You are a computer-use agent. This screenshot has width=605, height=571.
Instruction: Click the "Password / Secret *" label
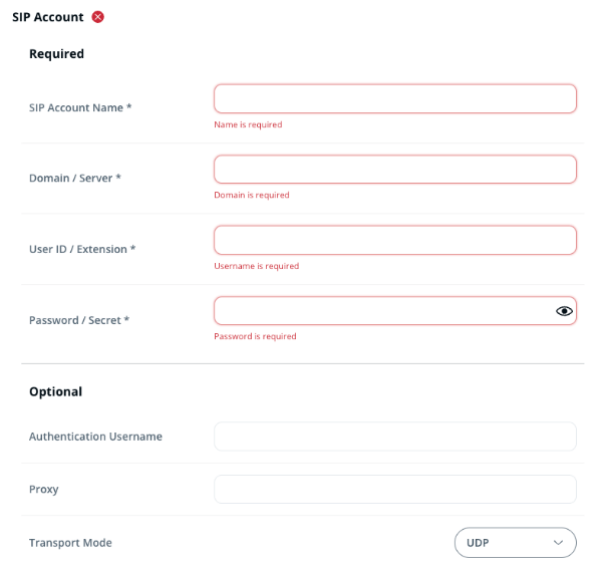79,320
